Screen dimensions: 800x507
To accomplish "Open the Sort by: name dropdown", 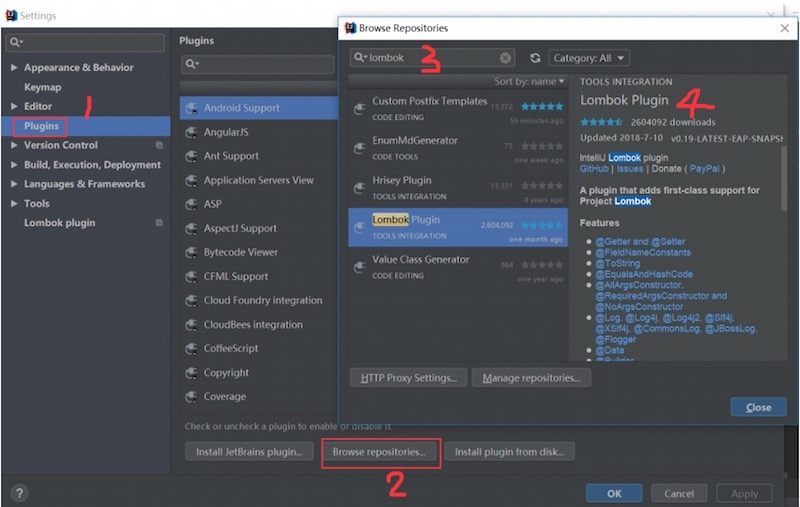I will pyautogui.click(x=529, y=82).
